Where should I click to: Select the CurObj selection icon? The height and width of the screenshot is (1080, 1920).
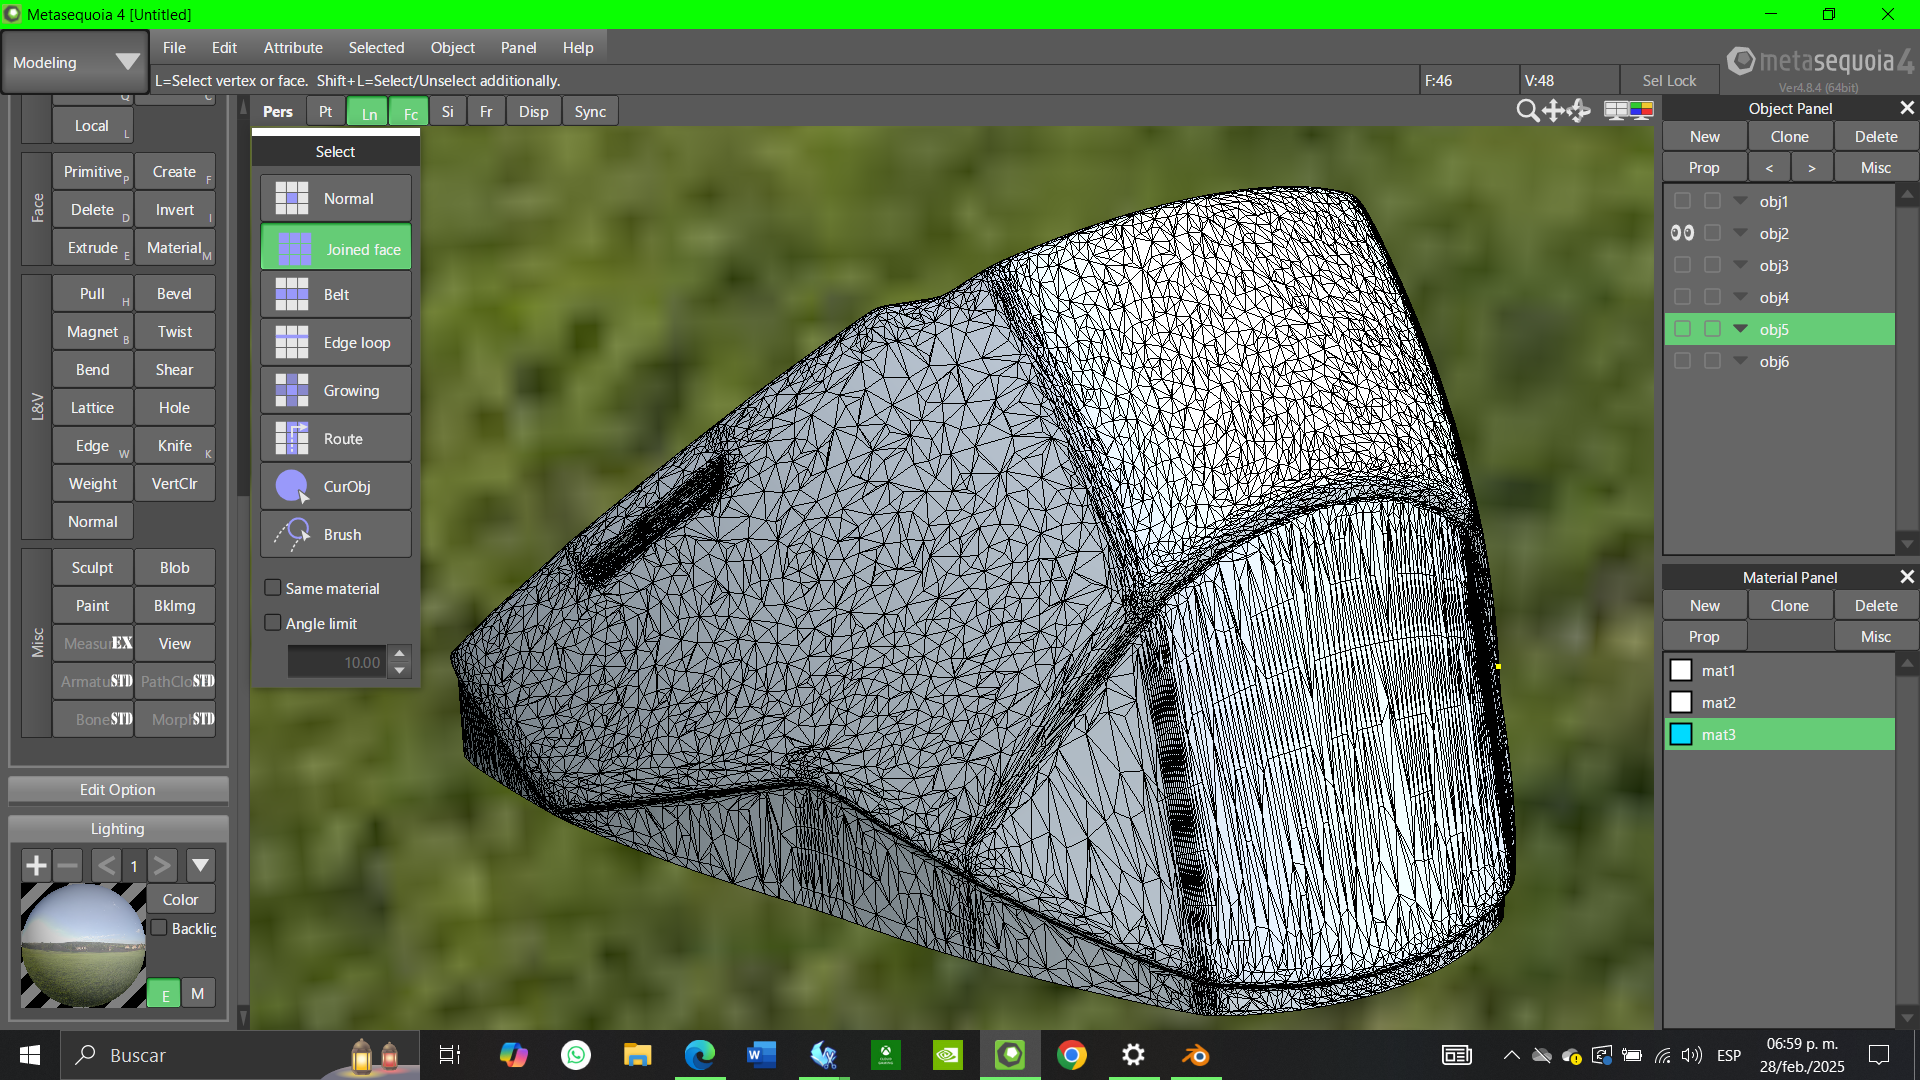point(292,487)
